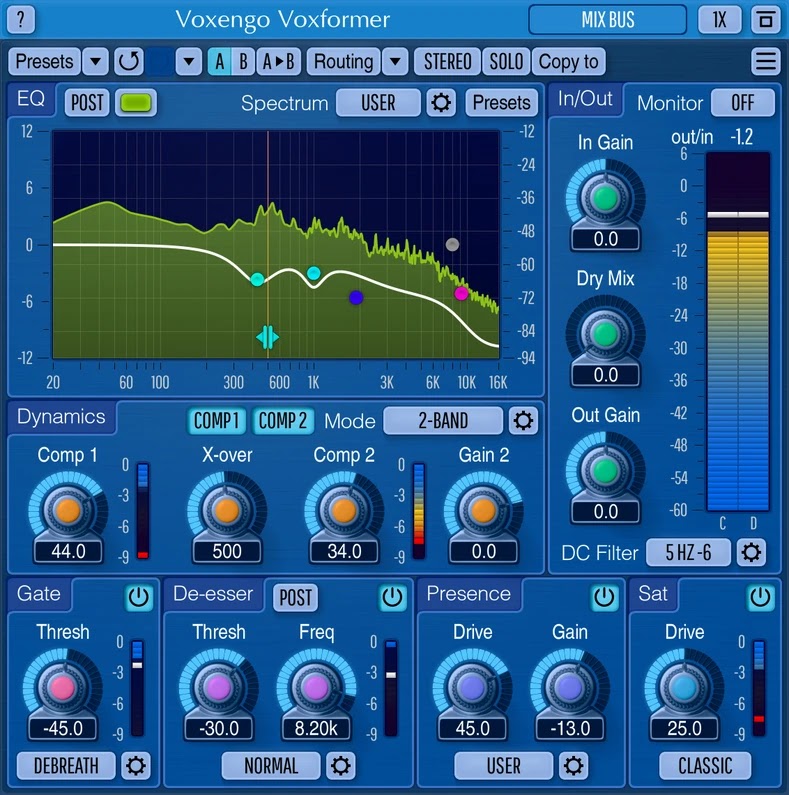
Task: Adjust the In Gain knob
Action: [x=605, y=198]
